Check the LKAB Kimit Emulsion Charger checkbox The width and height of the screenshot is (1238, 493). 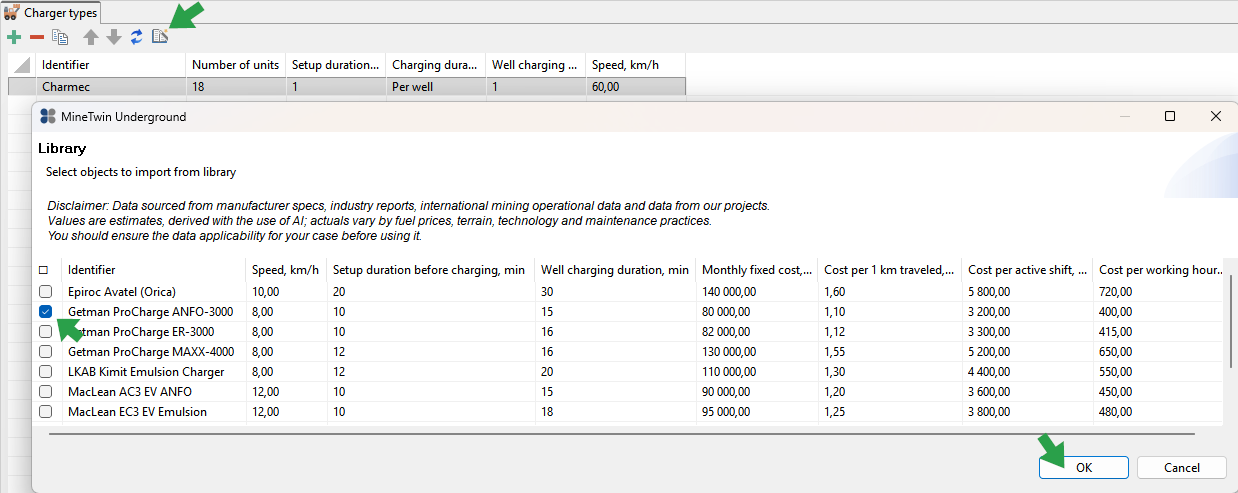[45, 372]
